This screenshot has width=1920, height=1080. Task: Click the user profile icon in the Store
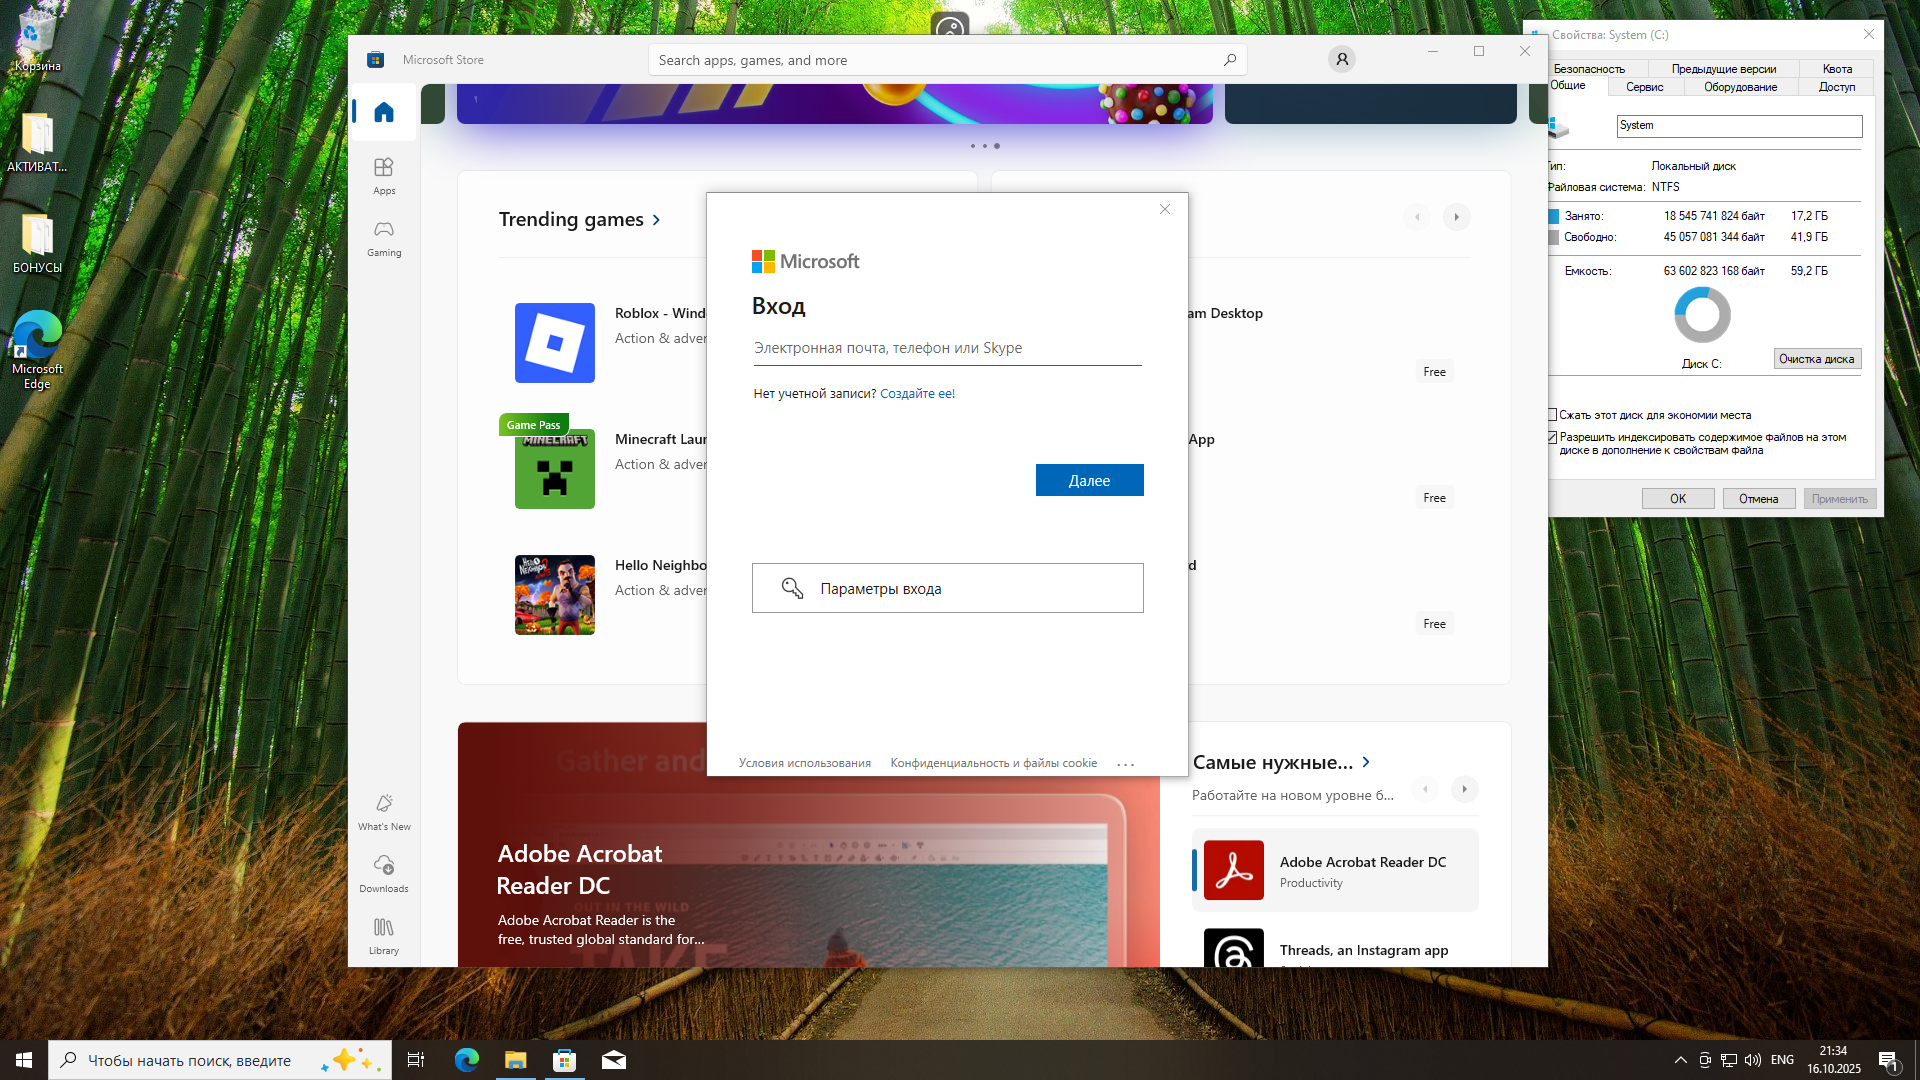coord(1342,60)
